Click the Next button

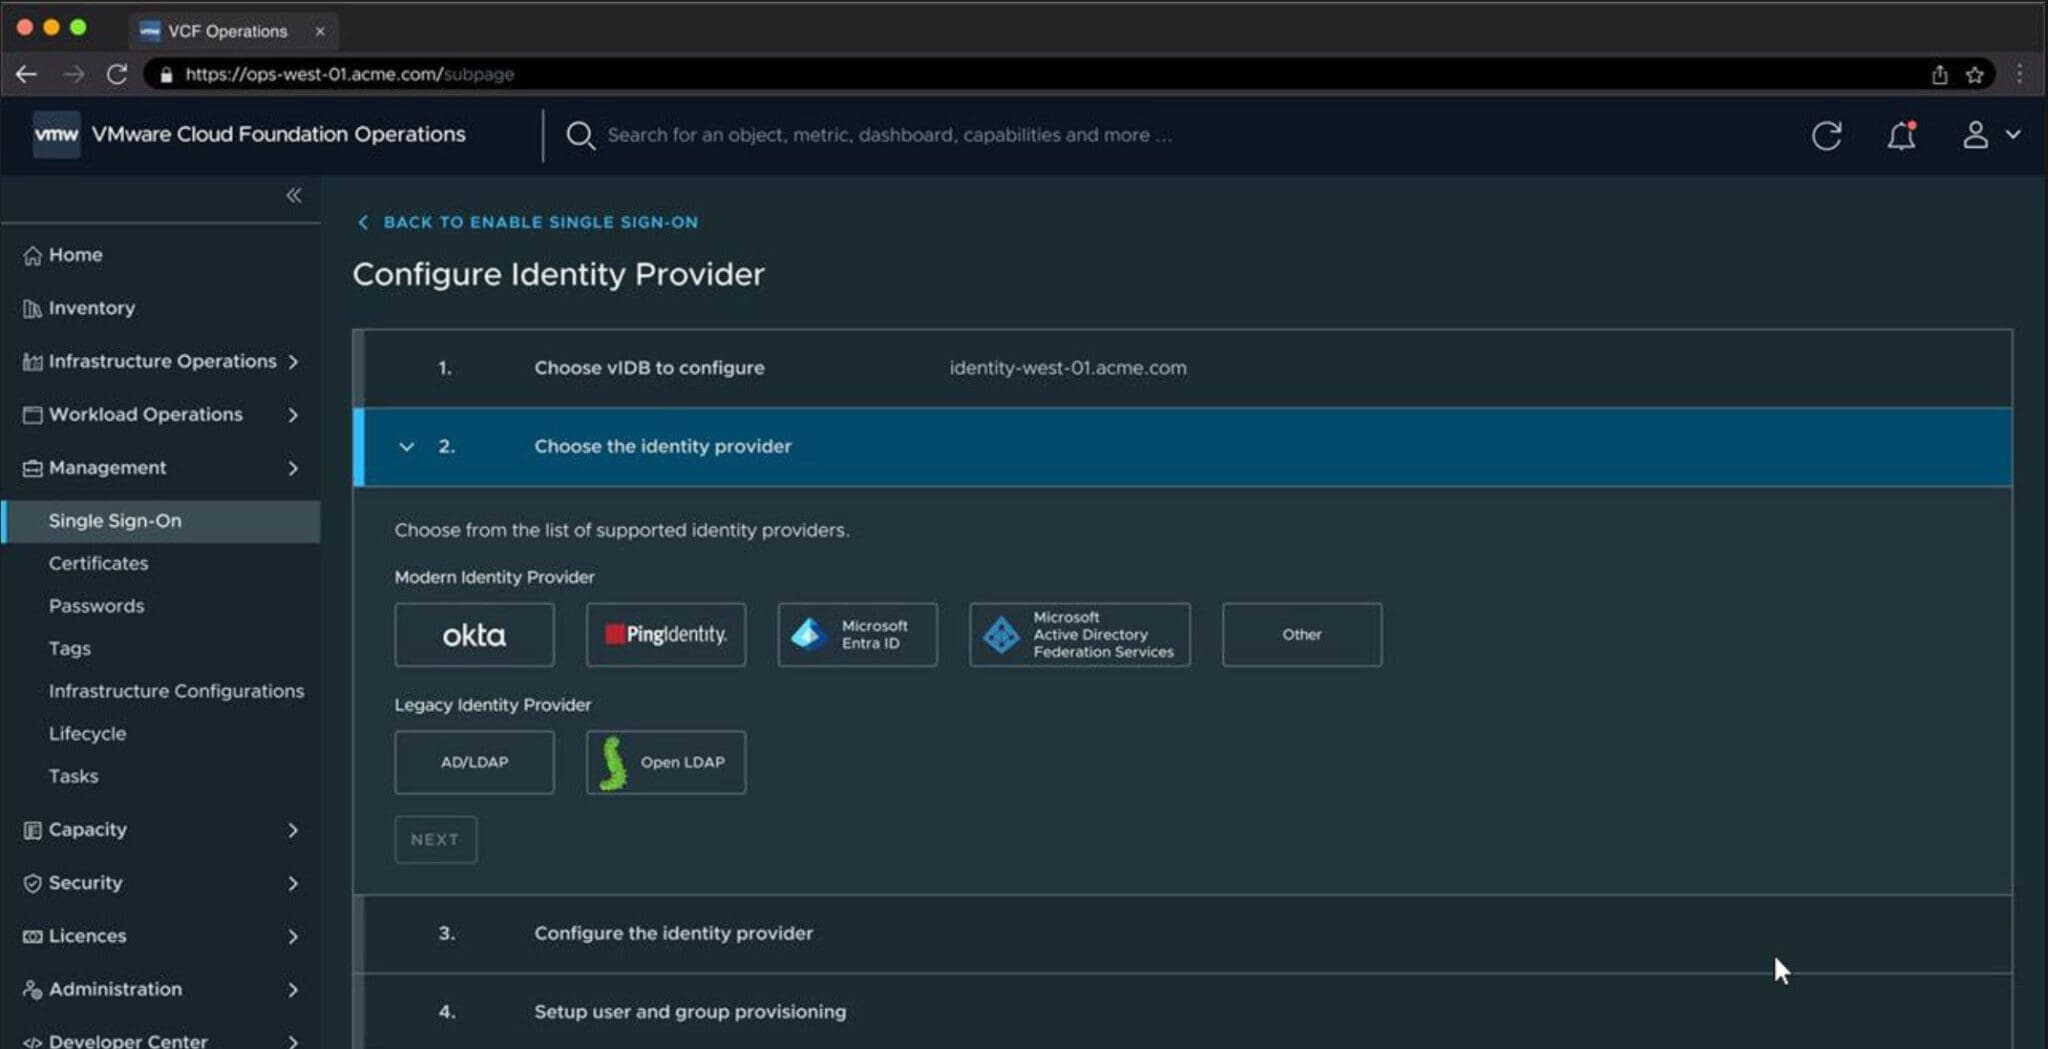(x=435, y=839)
